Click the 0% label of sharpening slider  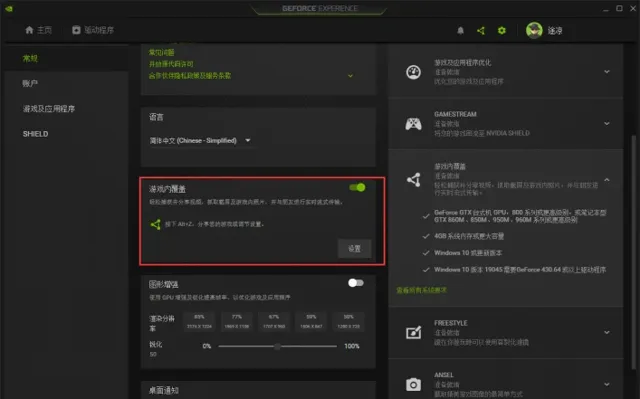click(x=207, y=346)
